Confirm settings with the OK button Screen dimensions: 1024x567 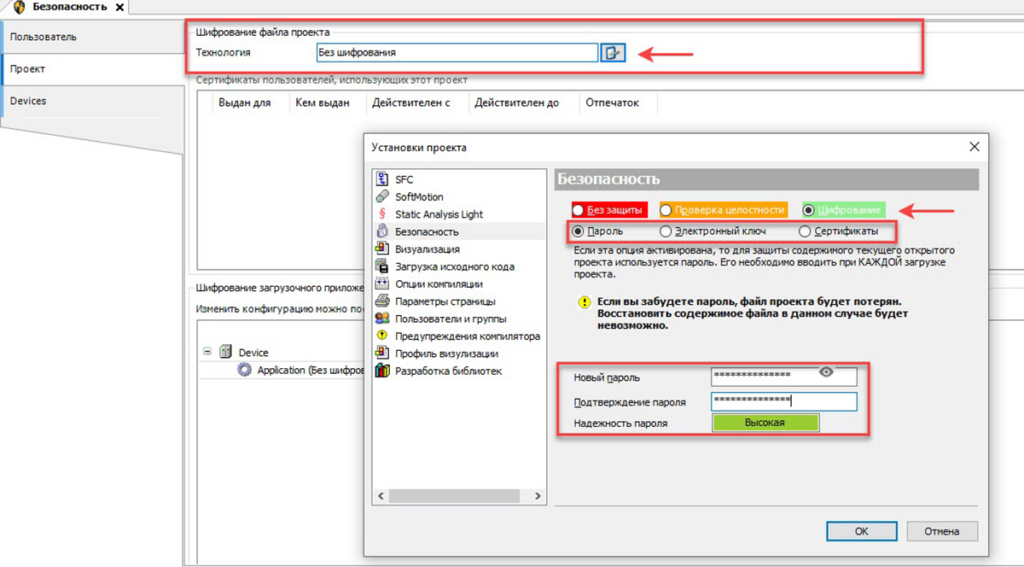(x=861, y=531)
